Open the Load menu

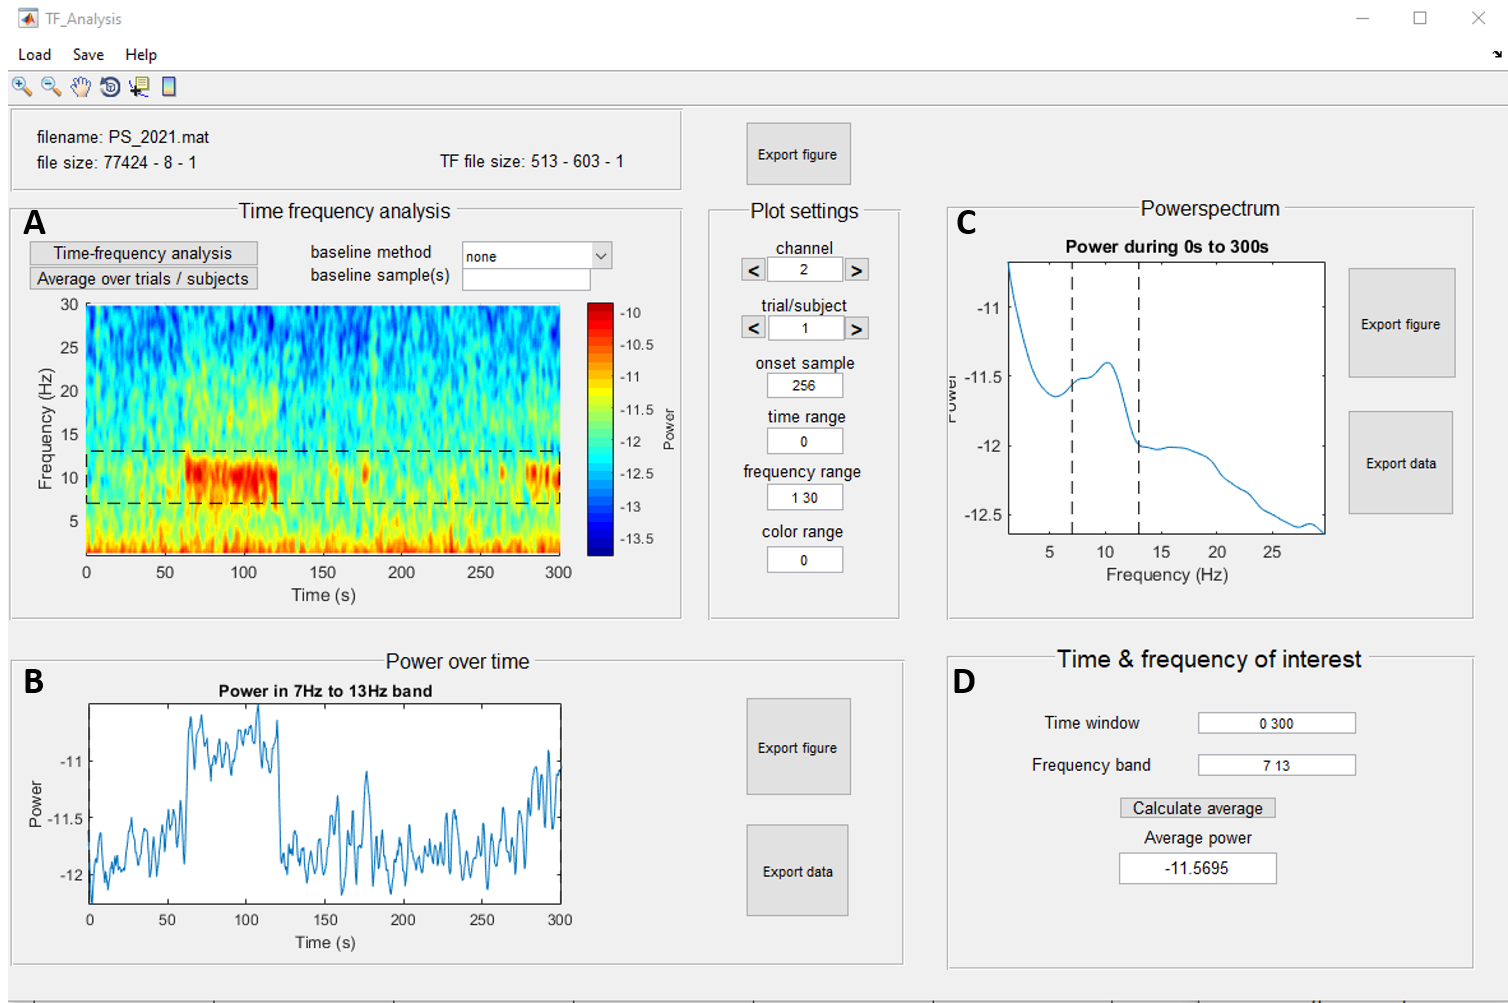[x=35, y=55]
